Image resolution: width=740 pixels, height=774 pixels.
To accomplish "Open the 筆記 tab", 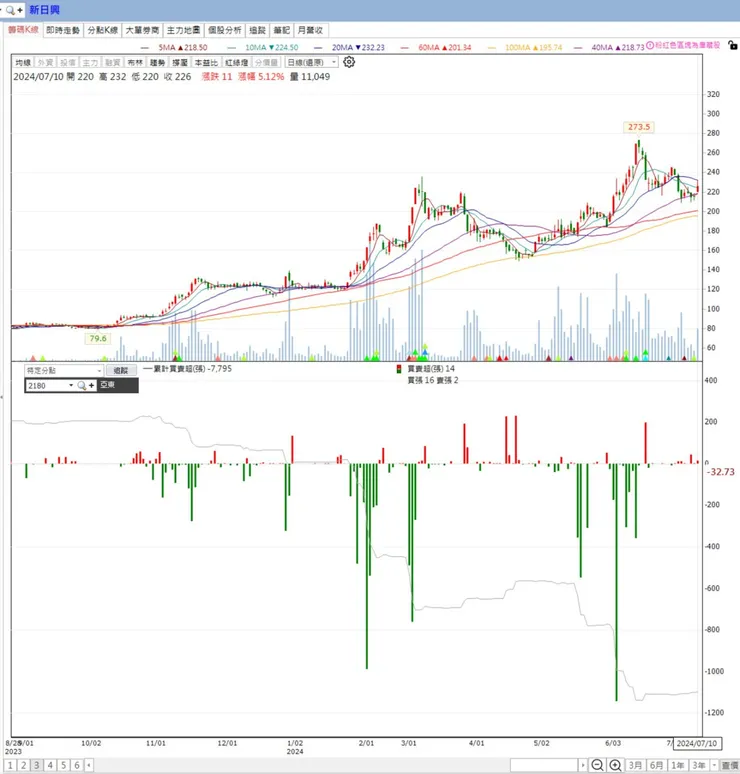I will 281,30.
